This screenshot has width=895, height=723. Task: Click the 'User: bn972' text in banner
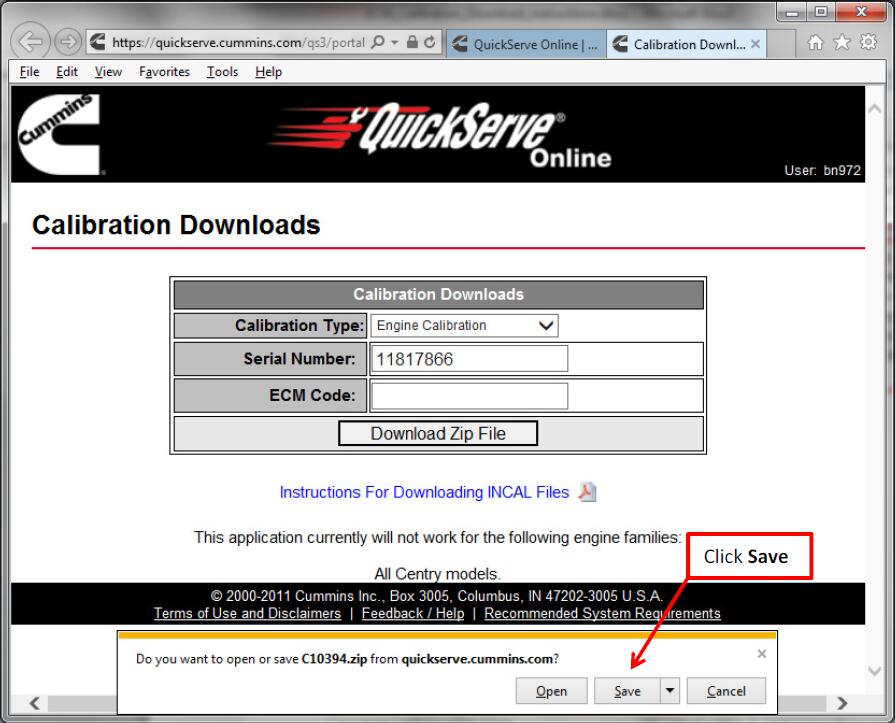click(x=822, y=170)
